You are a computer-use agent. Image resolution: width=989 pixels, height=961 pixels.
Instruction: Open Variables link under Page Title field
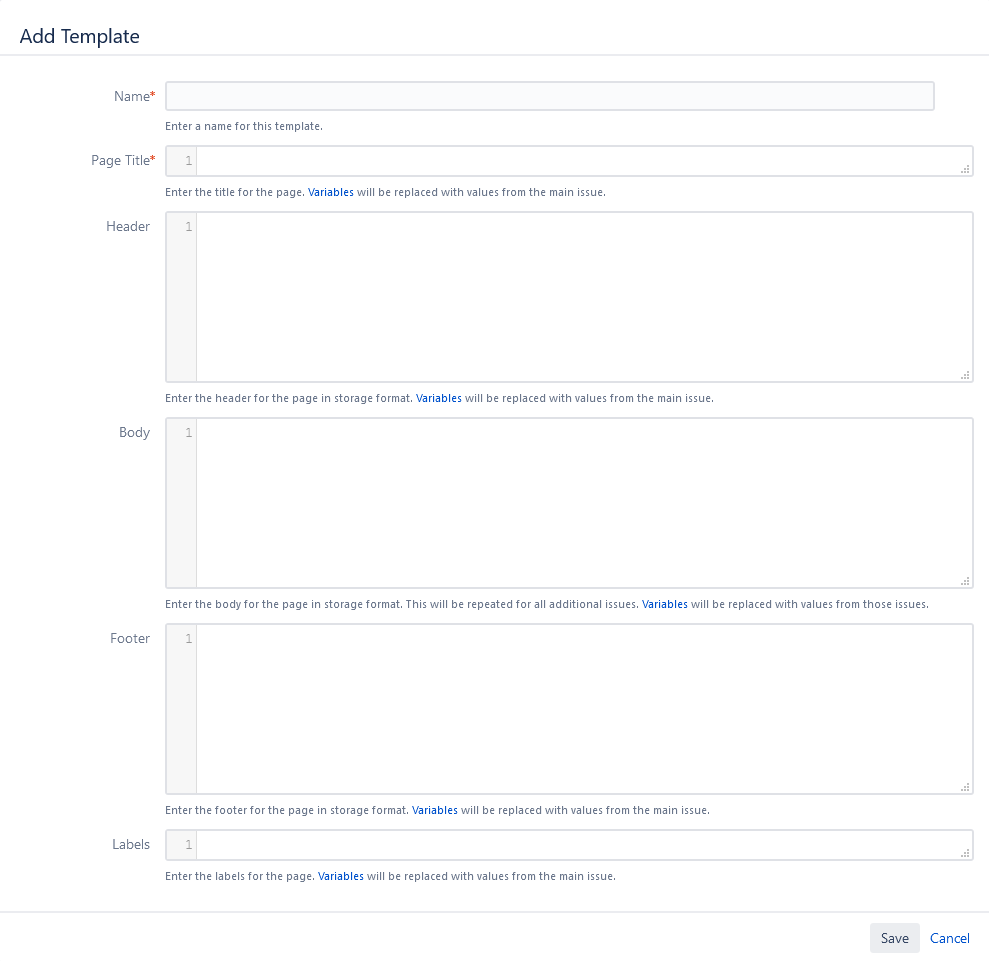(330, 192)
